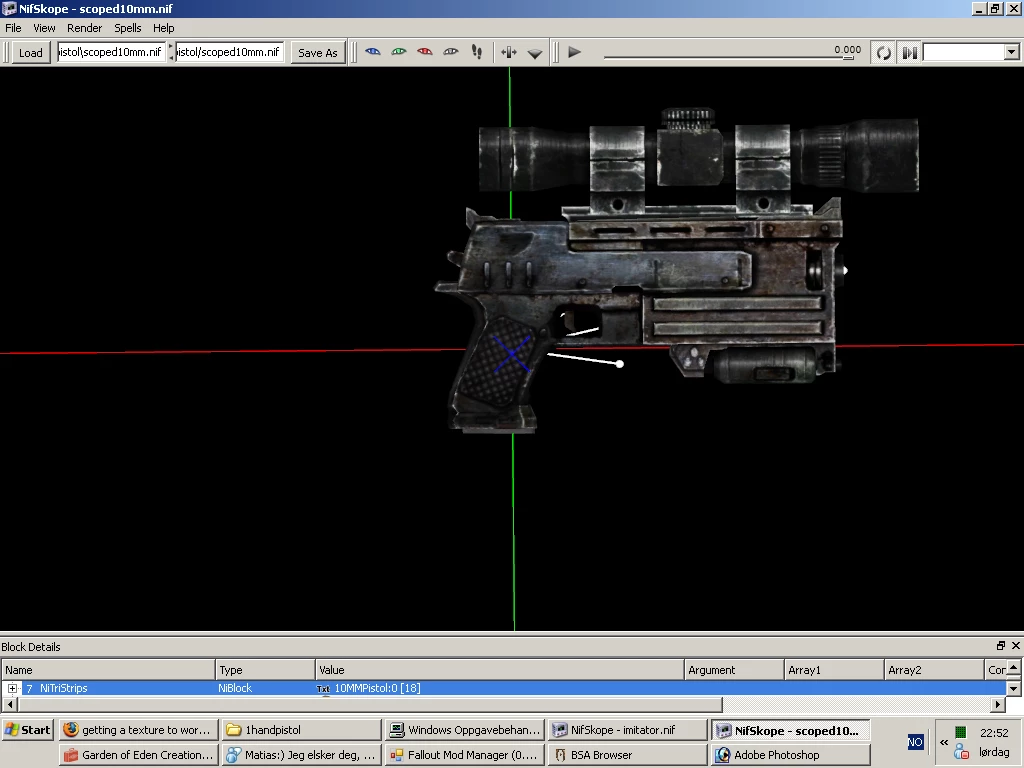Toggle the switch animation button

point(909,53)
